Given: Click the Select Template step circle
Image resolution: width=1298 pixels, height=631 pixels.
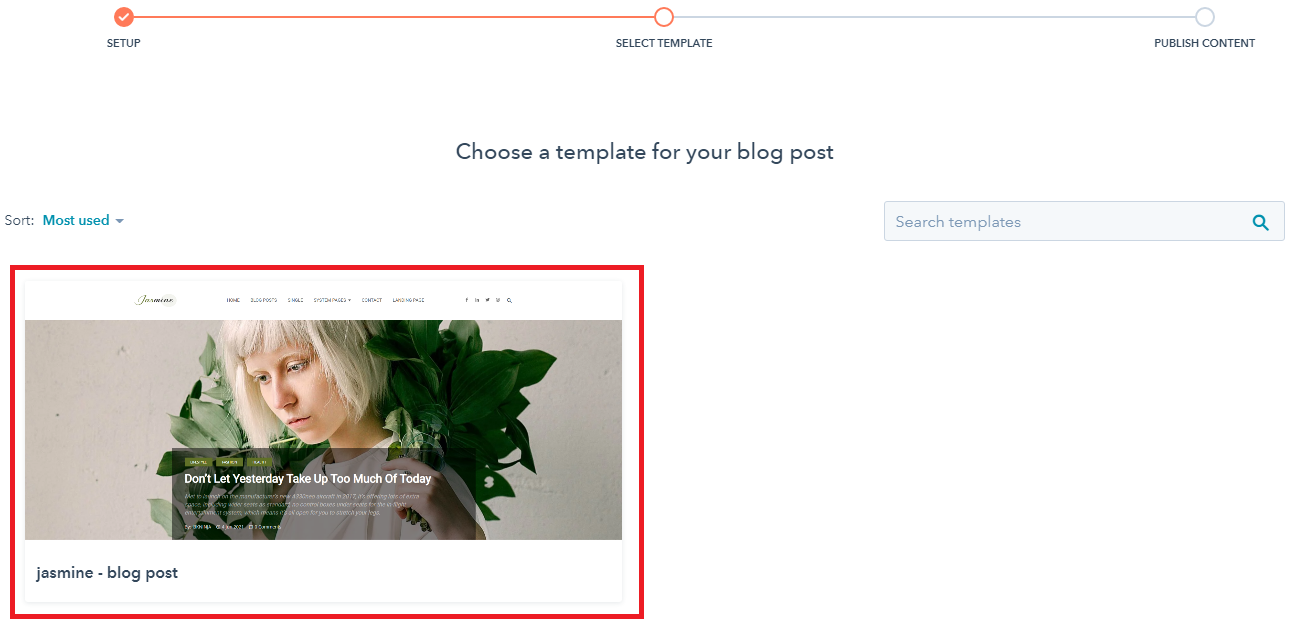Looking at the screenshot, I should point(664,17).
